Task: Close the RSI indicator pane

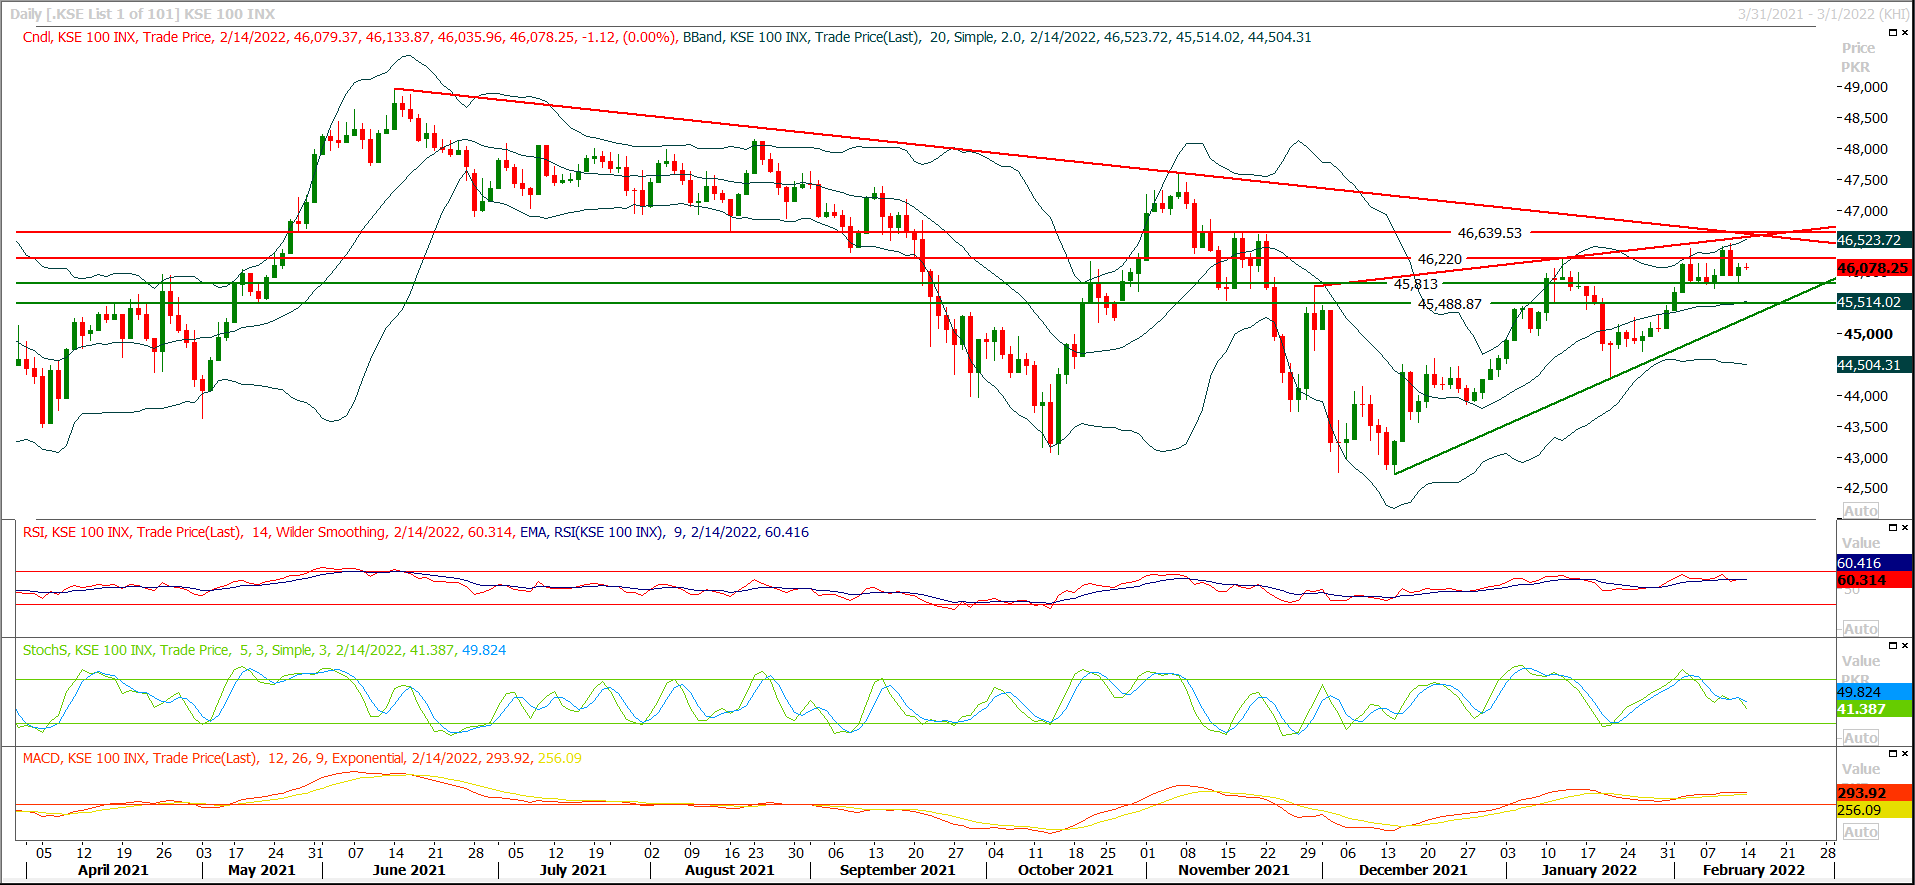Action: tap(1904, 527)
